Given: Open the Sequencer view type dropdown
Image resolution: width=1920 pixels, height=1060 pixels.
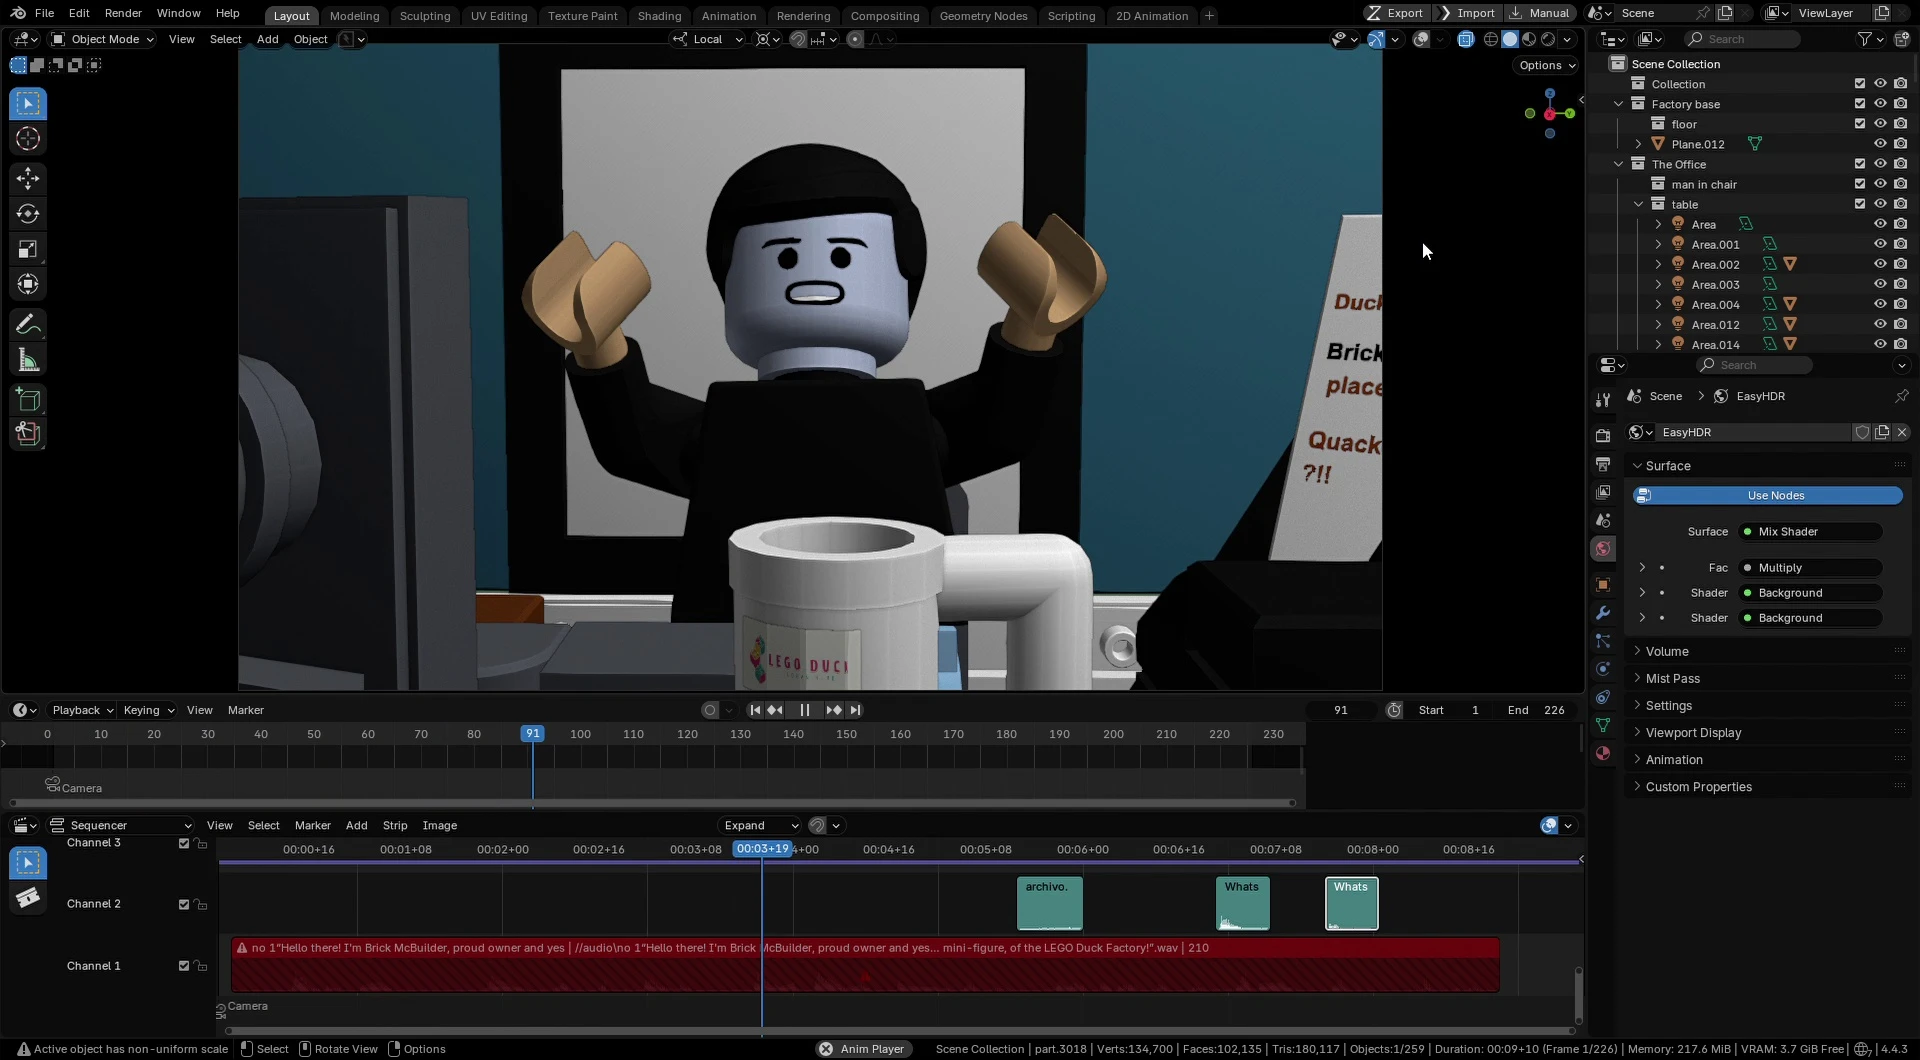Looking at the screenshot, I should pos(121,825).
